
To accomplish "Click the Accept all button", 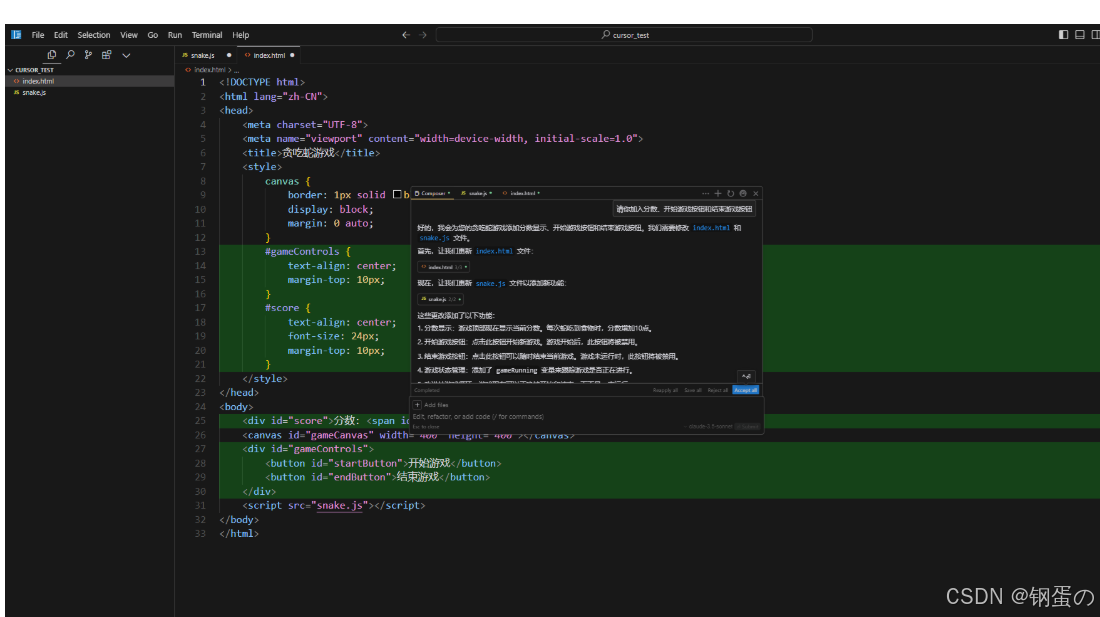I will pos(745,390).
